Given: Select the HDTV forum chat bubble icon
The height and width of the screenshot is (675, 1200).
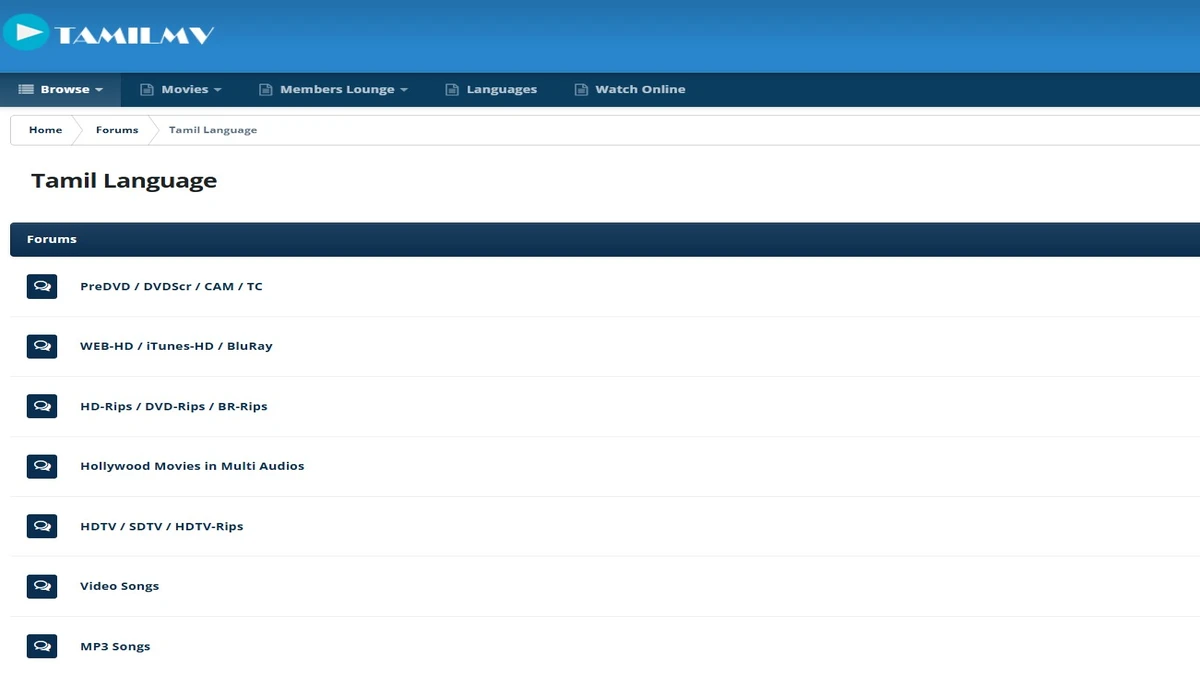Looking at the screenshot, I should 42,526.
